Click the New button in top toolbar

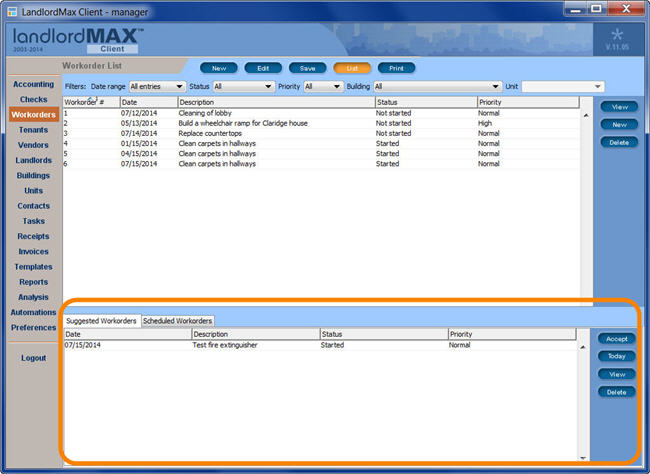coord(219,68)
